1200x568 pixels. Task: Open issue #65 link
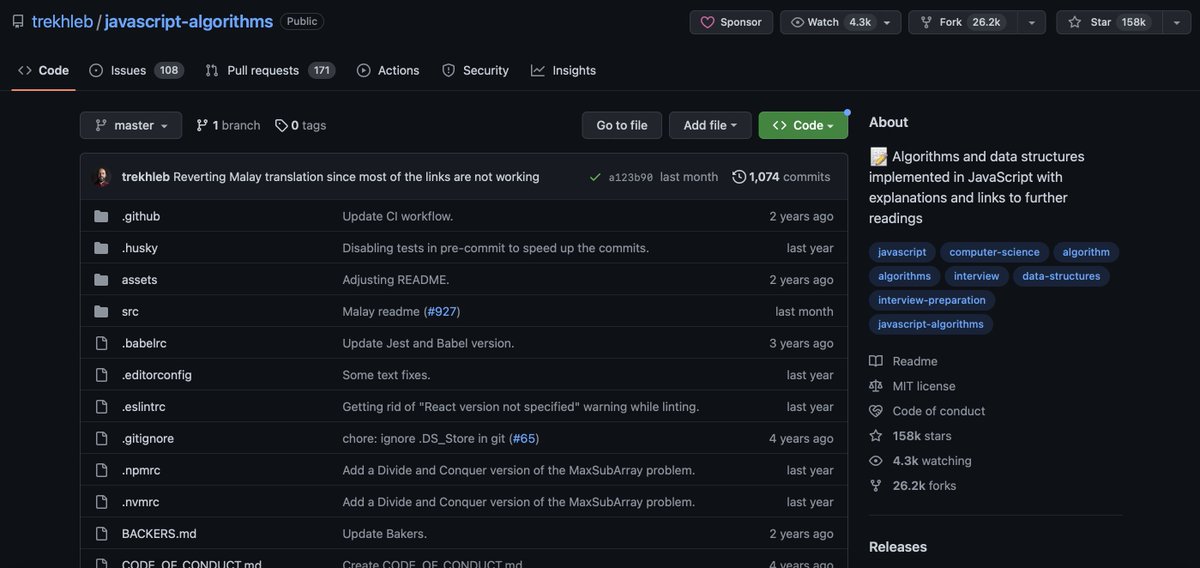pyautogui.click(x=524, y=439)
